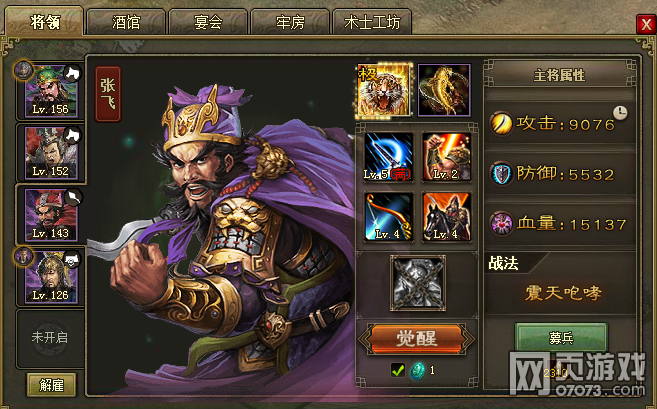Click the golden dragon equipment icon
This screenshot has width=657, height=409.
coord(444,90)
